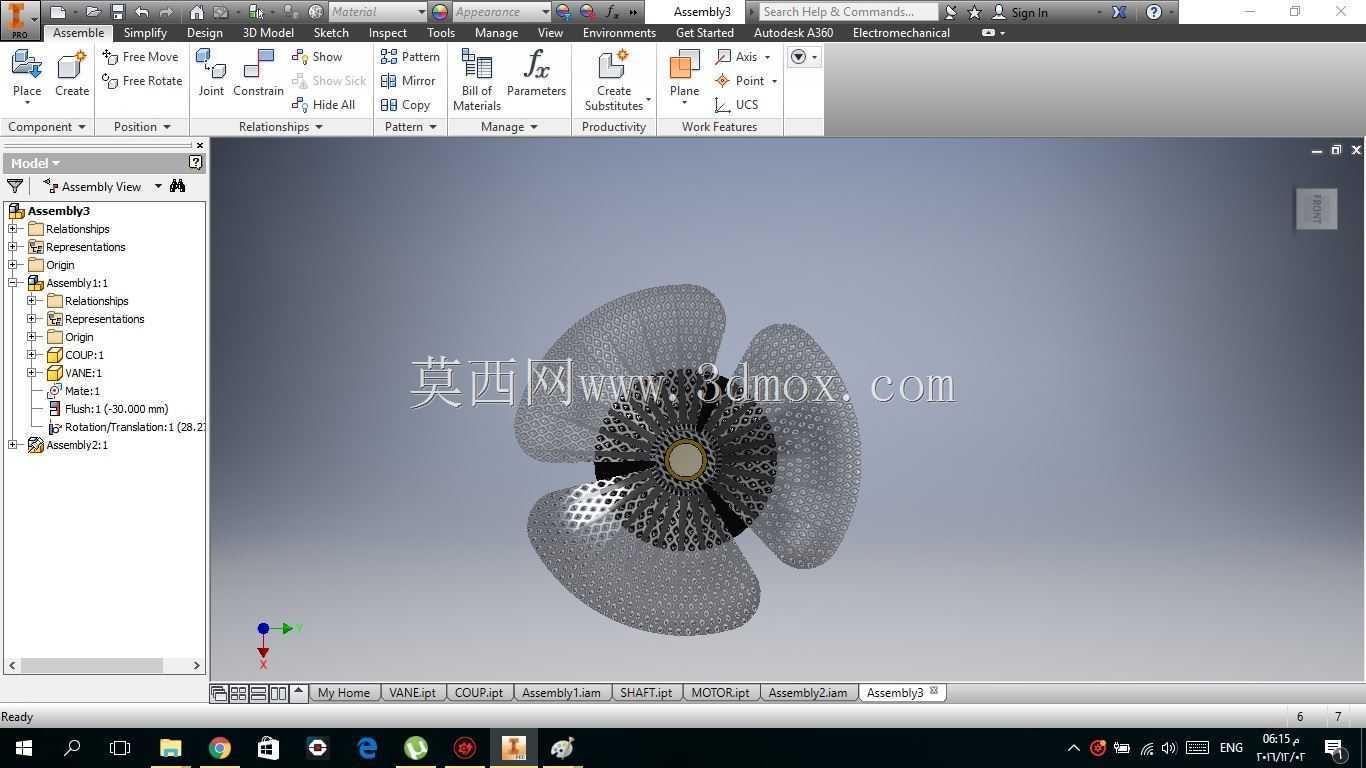Click Hide All relationships
Screen dimensions: 1366x768
point(324,105)
